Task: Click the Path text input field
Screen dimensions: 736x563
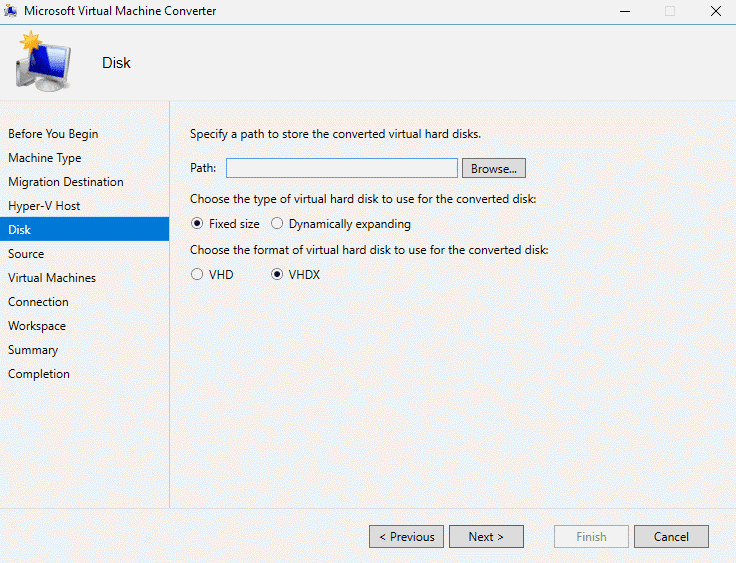Action: (341, 168)
